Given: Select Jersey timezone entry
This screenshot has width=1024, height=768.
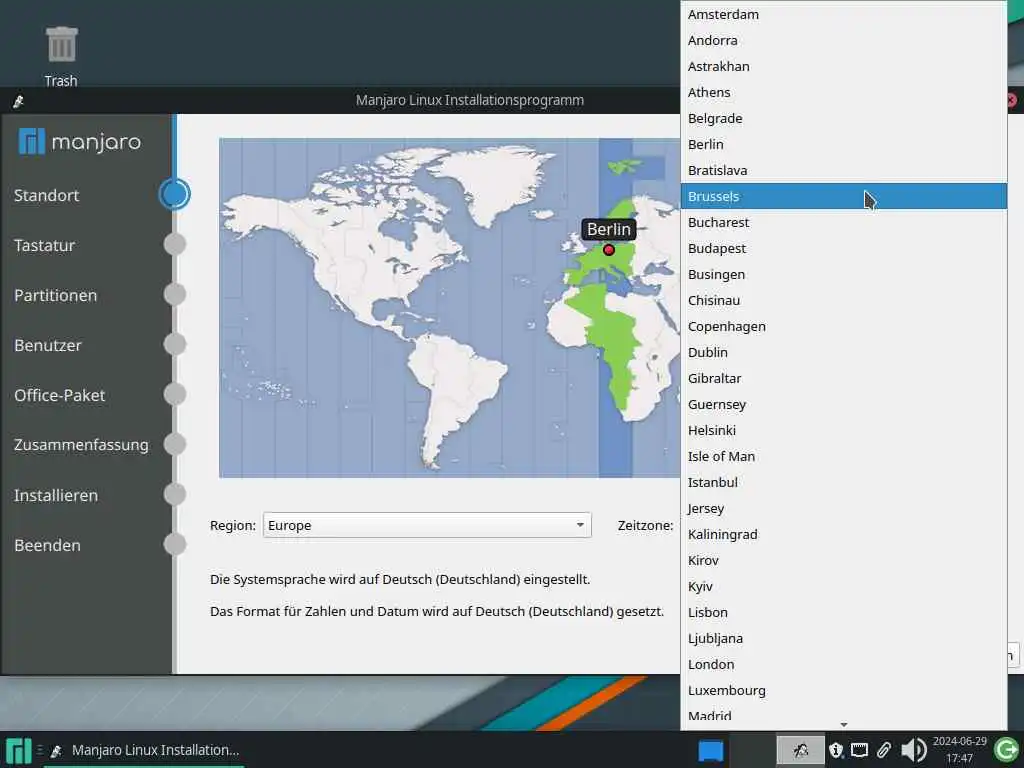Looking at the screenshot, I should (x=844, y=508).
